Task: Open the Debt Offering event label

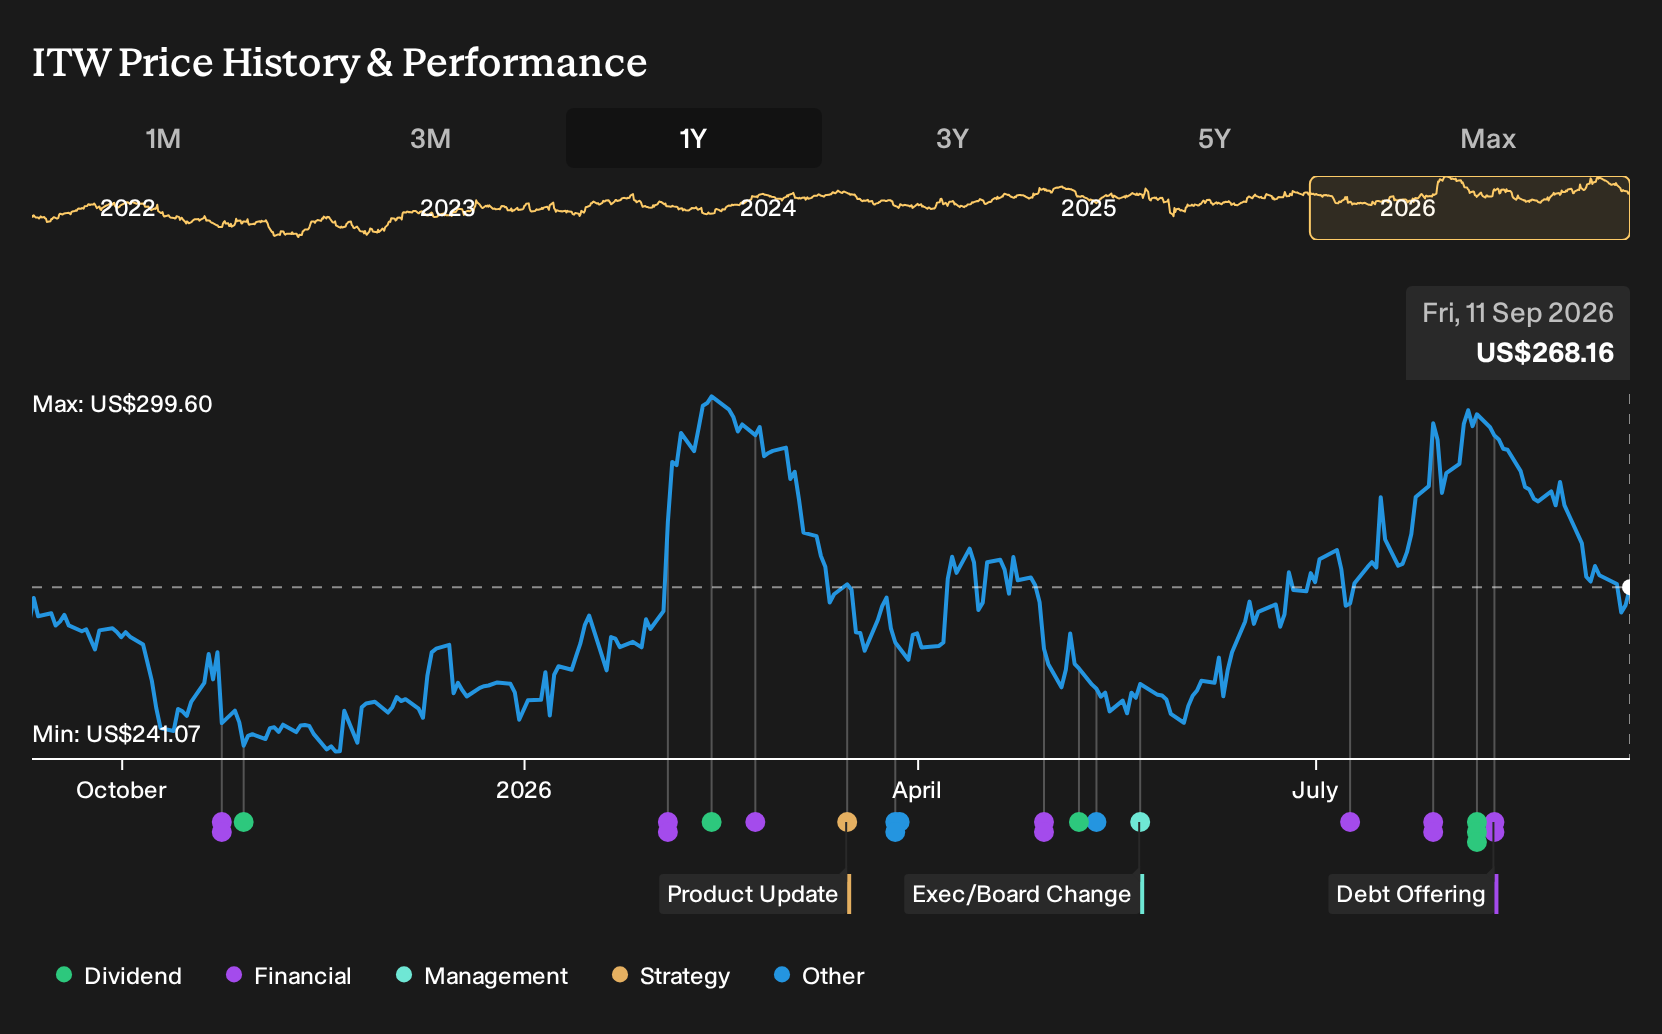Action: 1413,894
